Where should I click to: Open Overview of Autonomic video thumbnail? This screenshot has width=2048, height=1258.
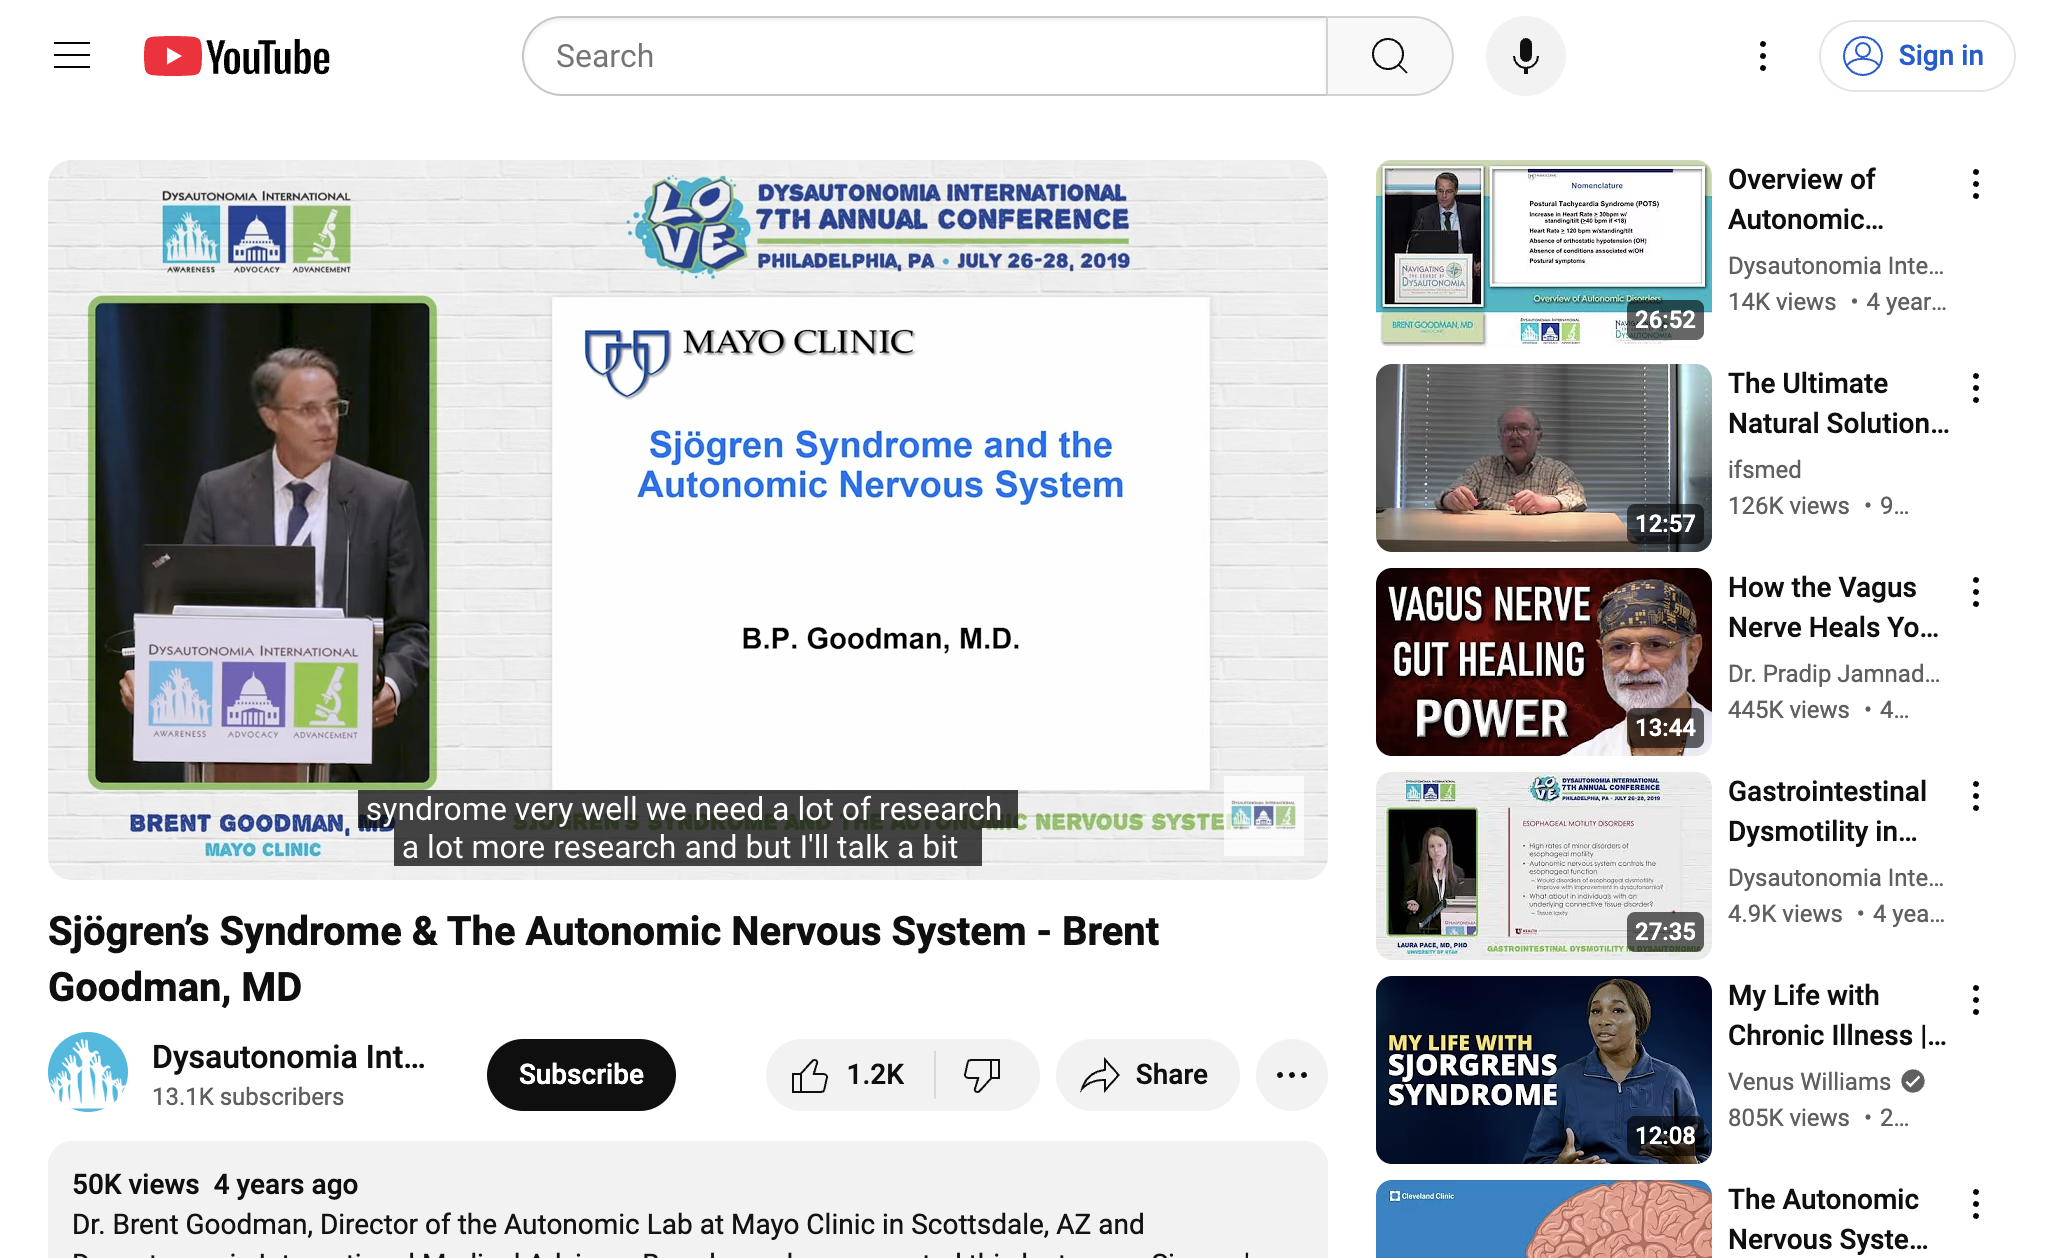1543,252
